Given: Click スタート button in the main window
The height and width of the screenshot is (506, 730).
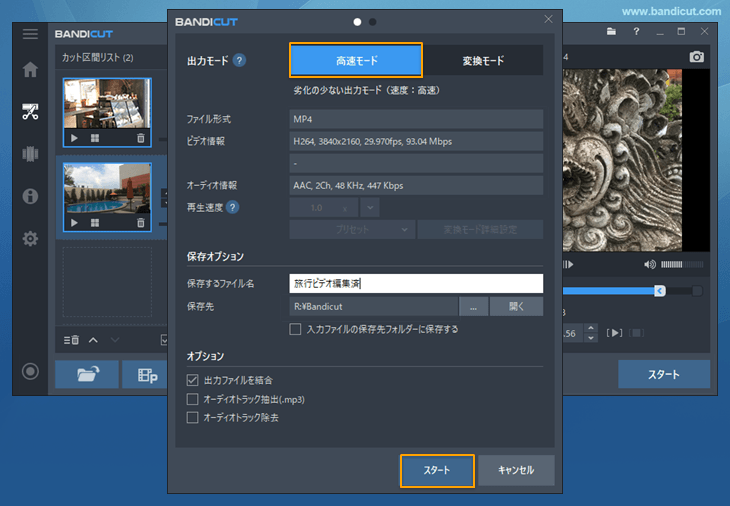Looking at the screenshot, I should click(x=664, y=374).
